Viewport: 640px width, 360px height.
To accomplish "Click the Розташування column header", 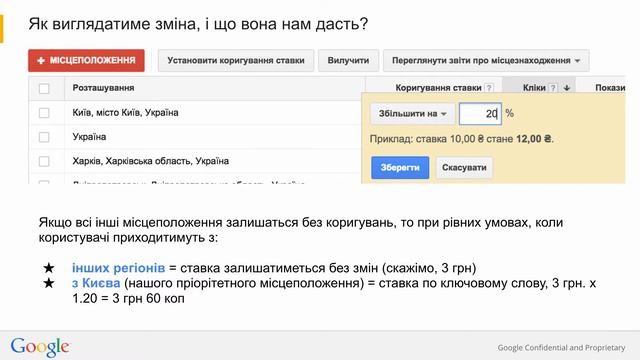I will (x=103, y=88).
